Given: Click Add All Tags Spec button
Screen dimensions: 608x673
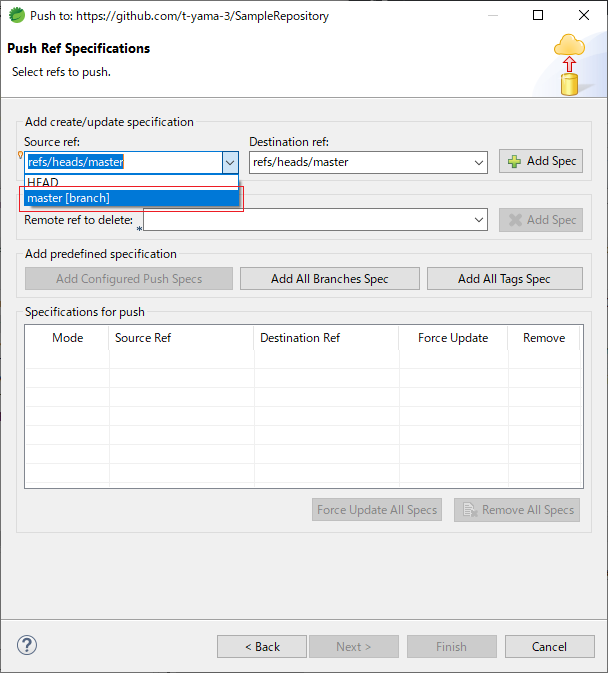Looking at the screenshot, I should point(505,279).
